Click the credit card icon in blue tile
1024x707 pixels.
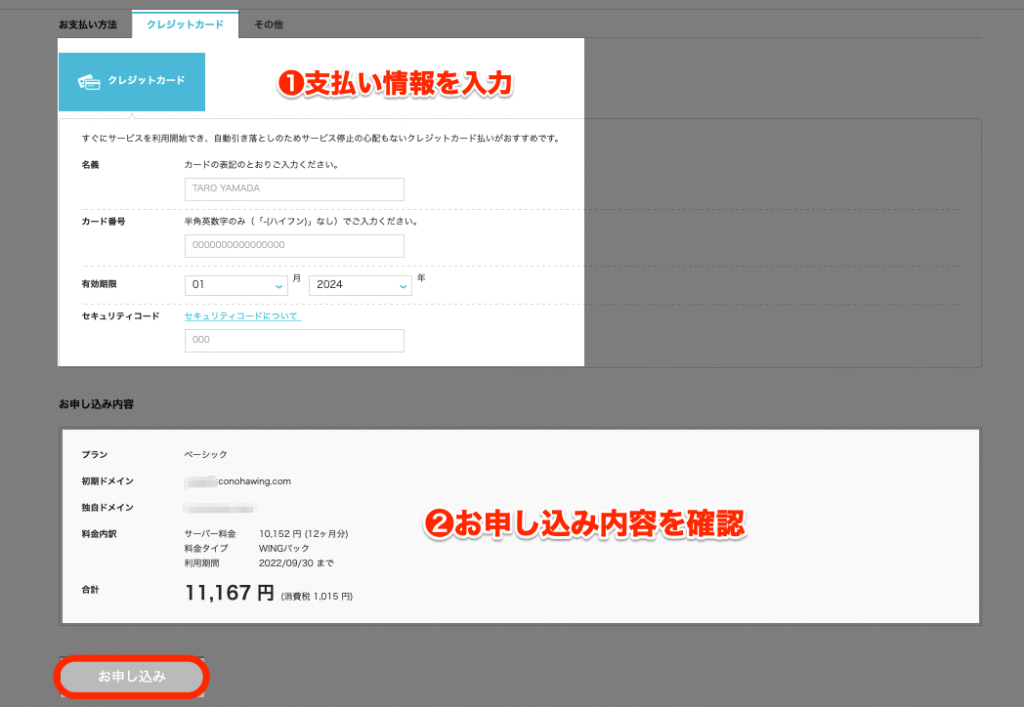[88, 81]
